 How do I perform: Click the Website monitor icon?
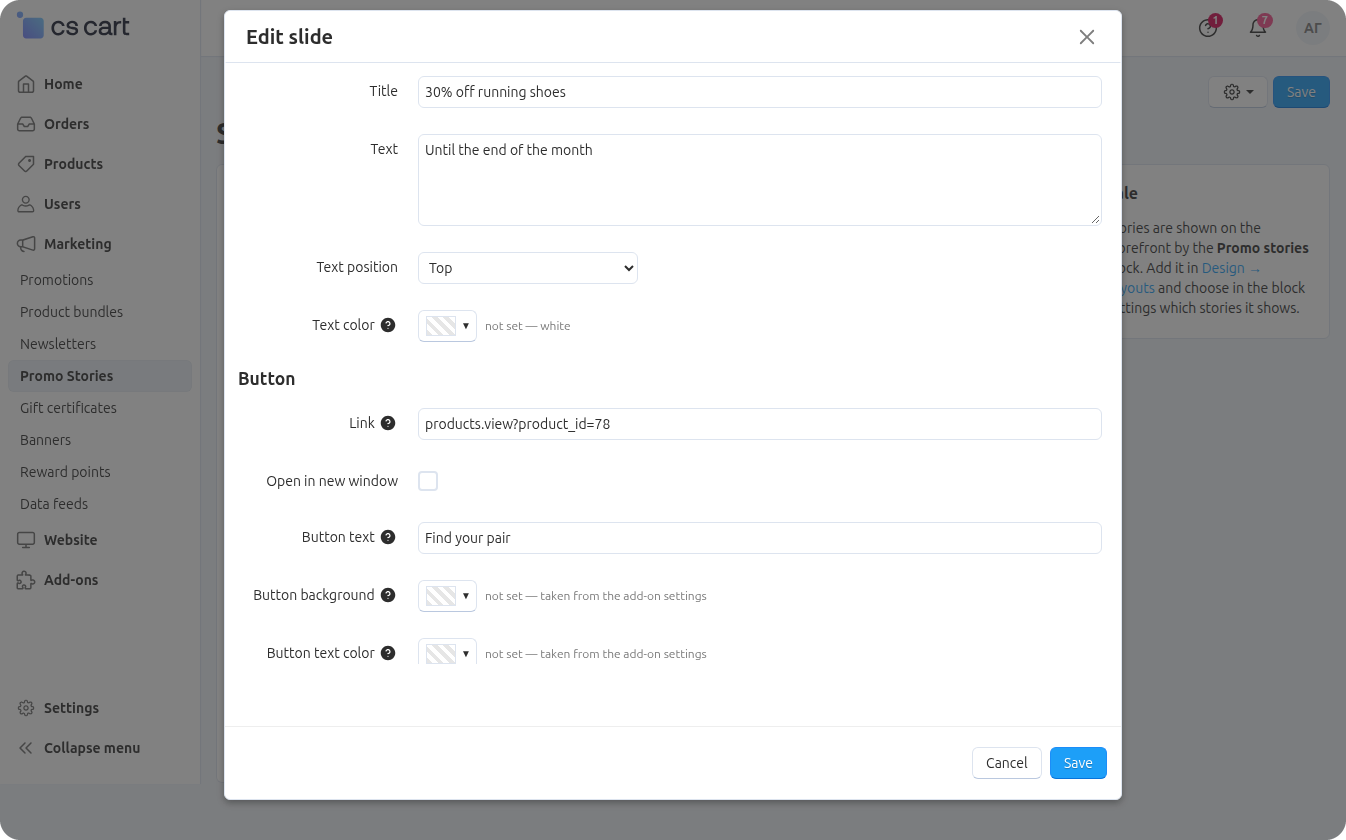pos(26,540)
